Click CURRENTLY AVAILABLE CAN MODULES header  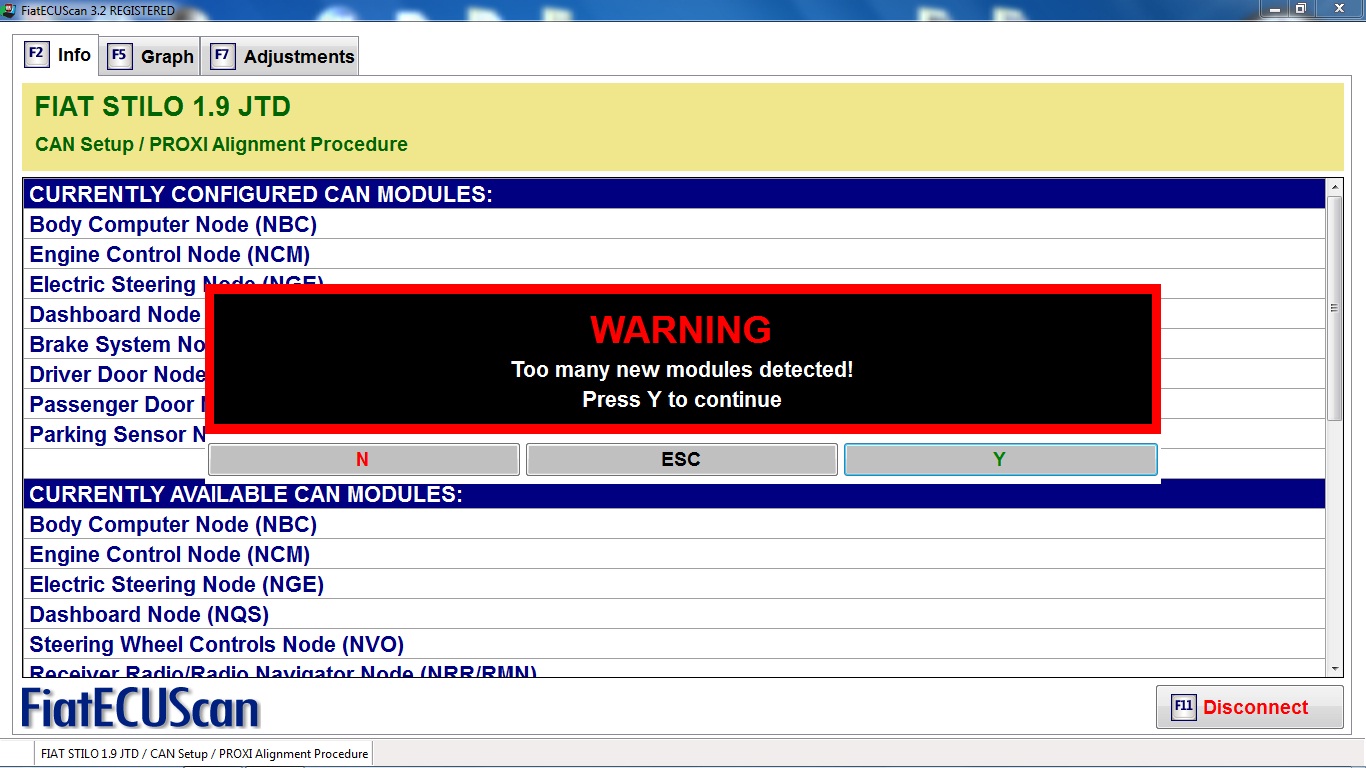(675, 494)
